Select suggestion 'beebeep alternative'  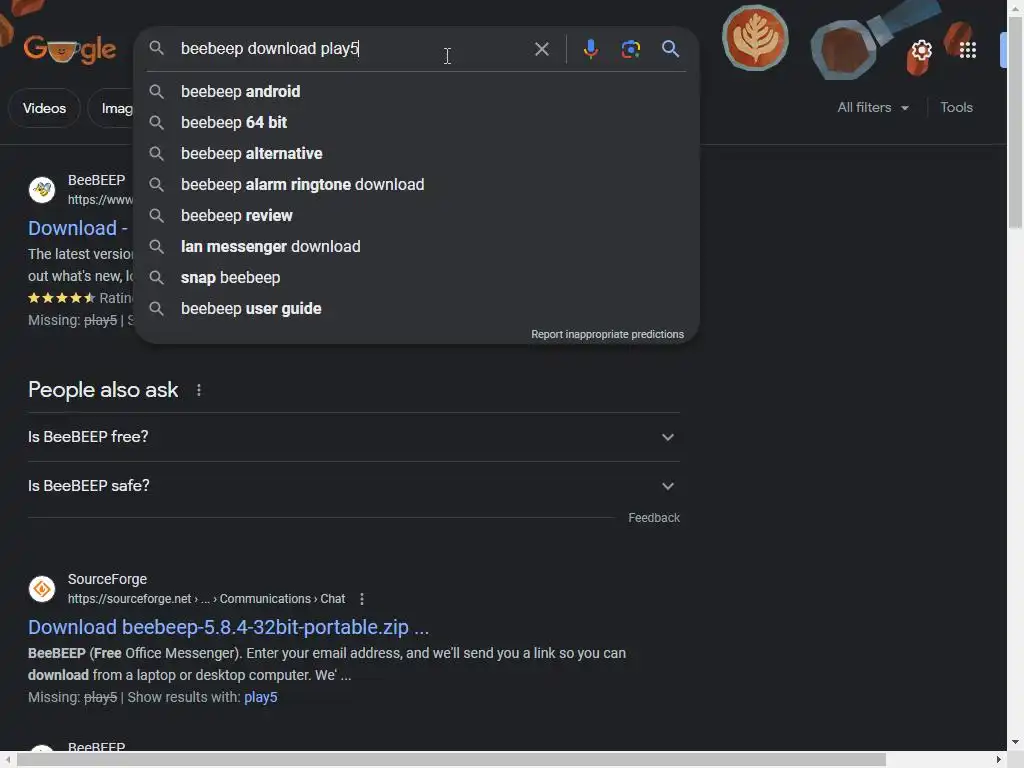417,153
